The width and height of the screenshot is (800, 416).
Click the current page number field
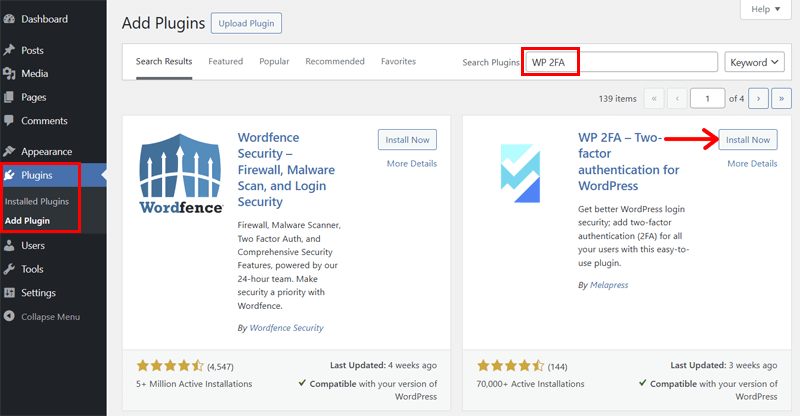pos(707,99)
